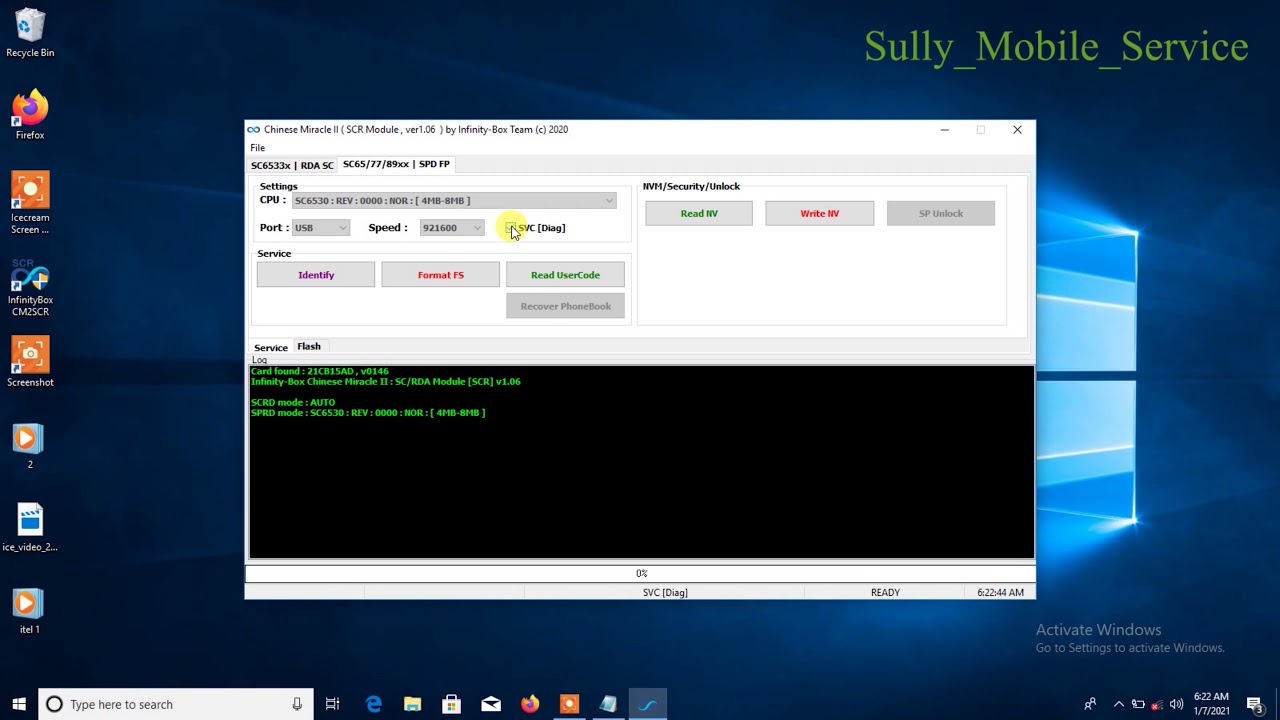Select the ice_video_2 file on the desktop

pos(30,527)
